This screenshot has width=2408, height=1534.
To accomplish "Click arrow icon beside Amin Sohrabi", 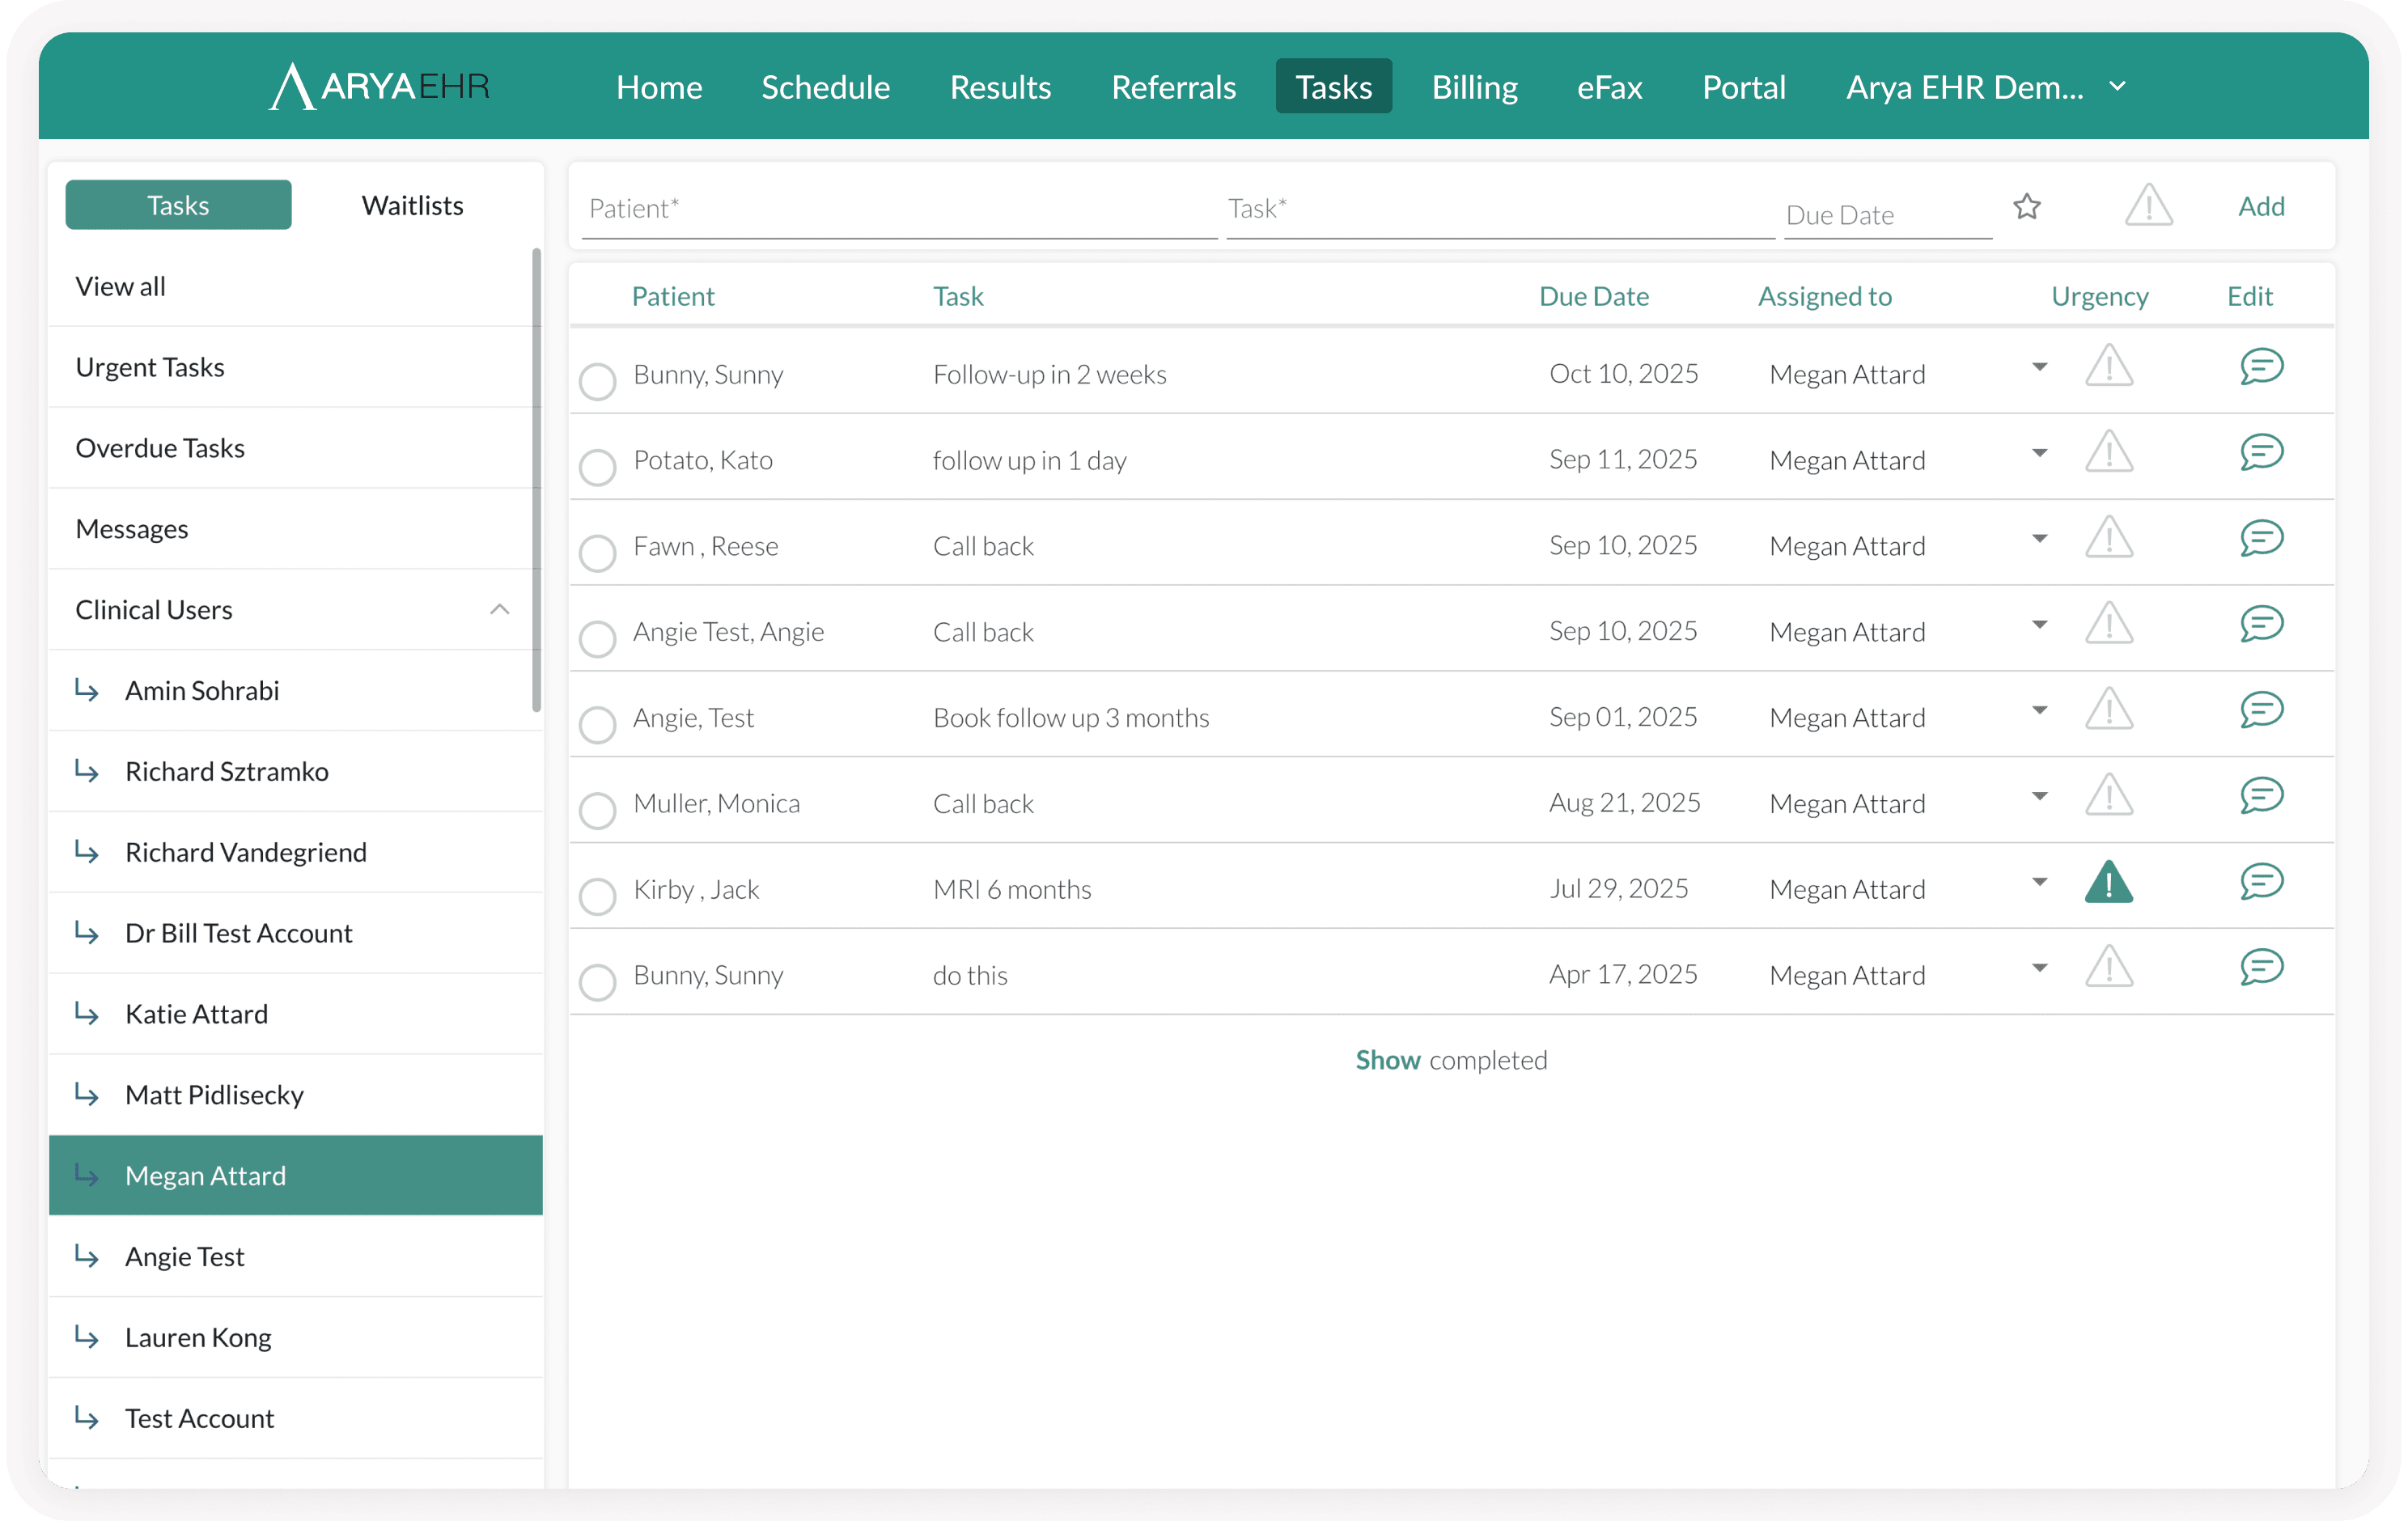I will click(87, 690).
